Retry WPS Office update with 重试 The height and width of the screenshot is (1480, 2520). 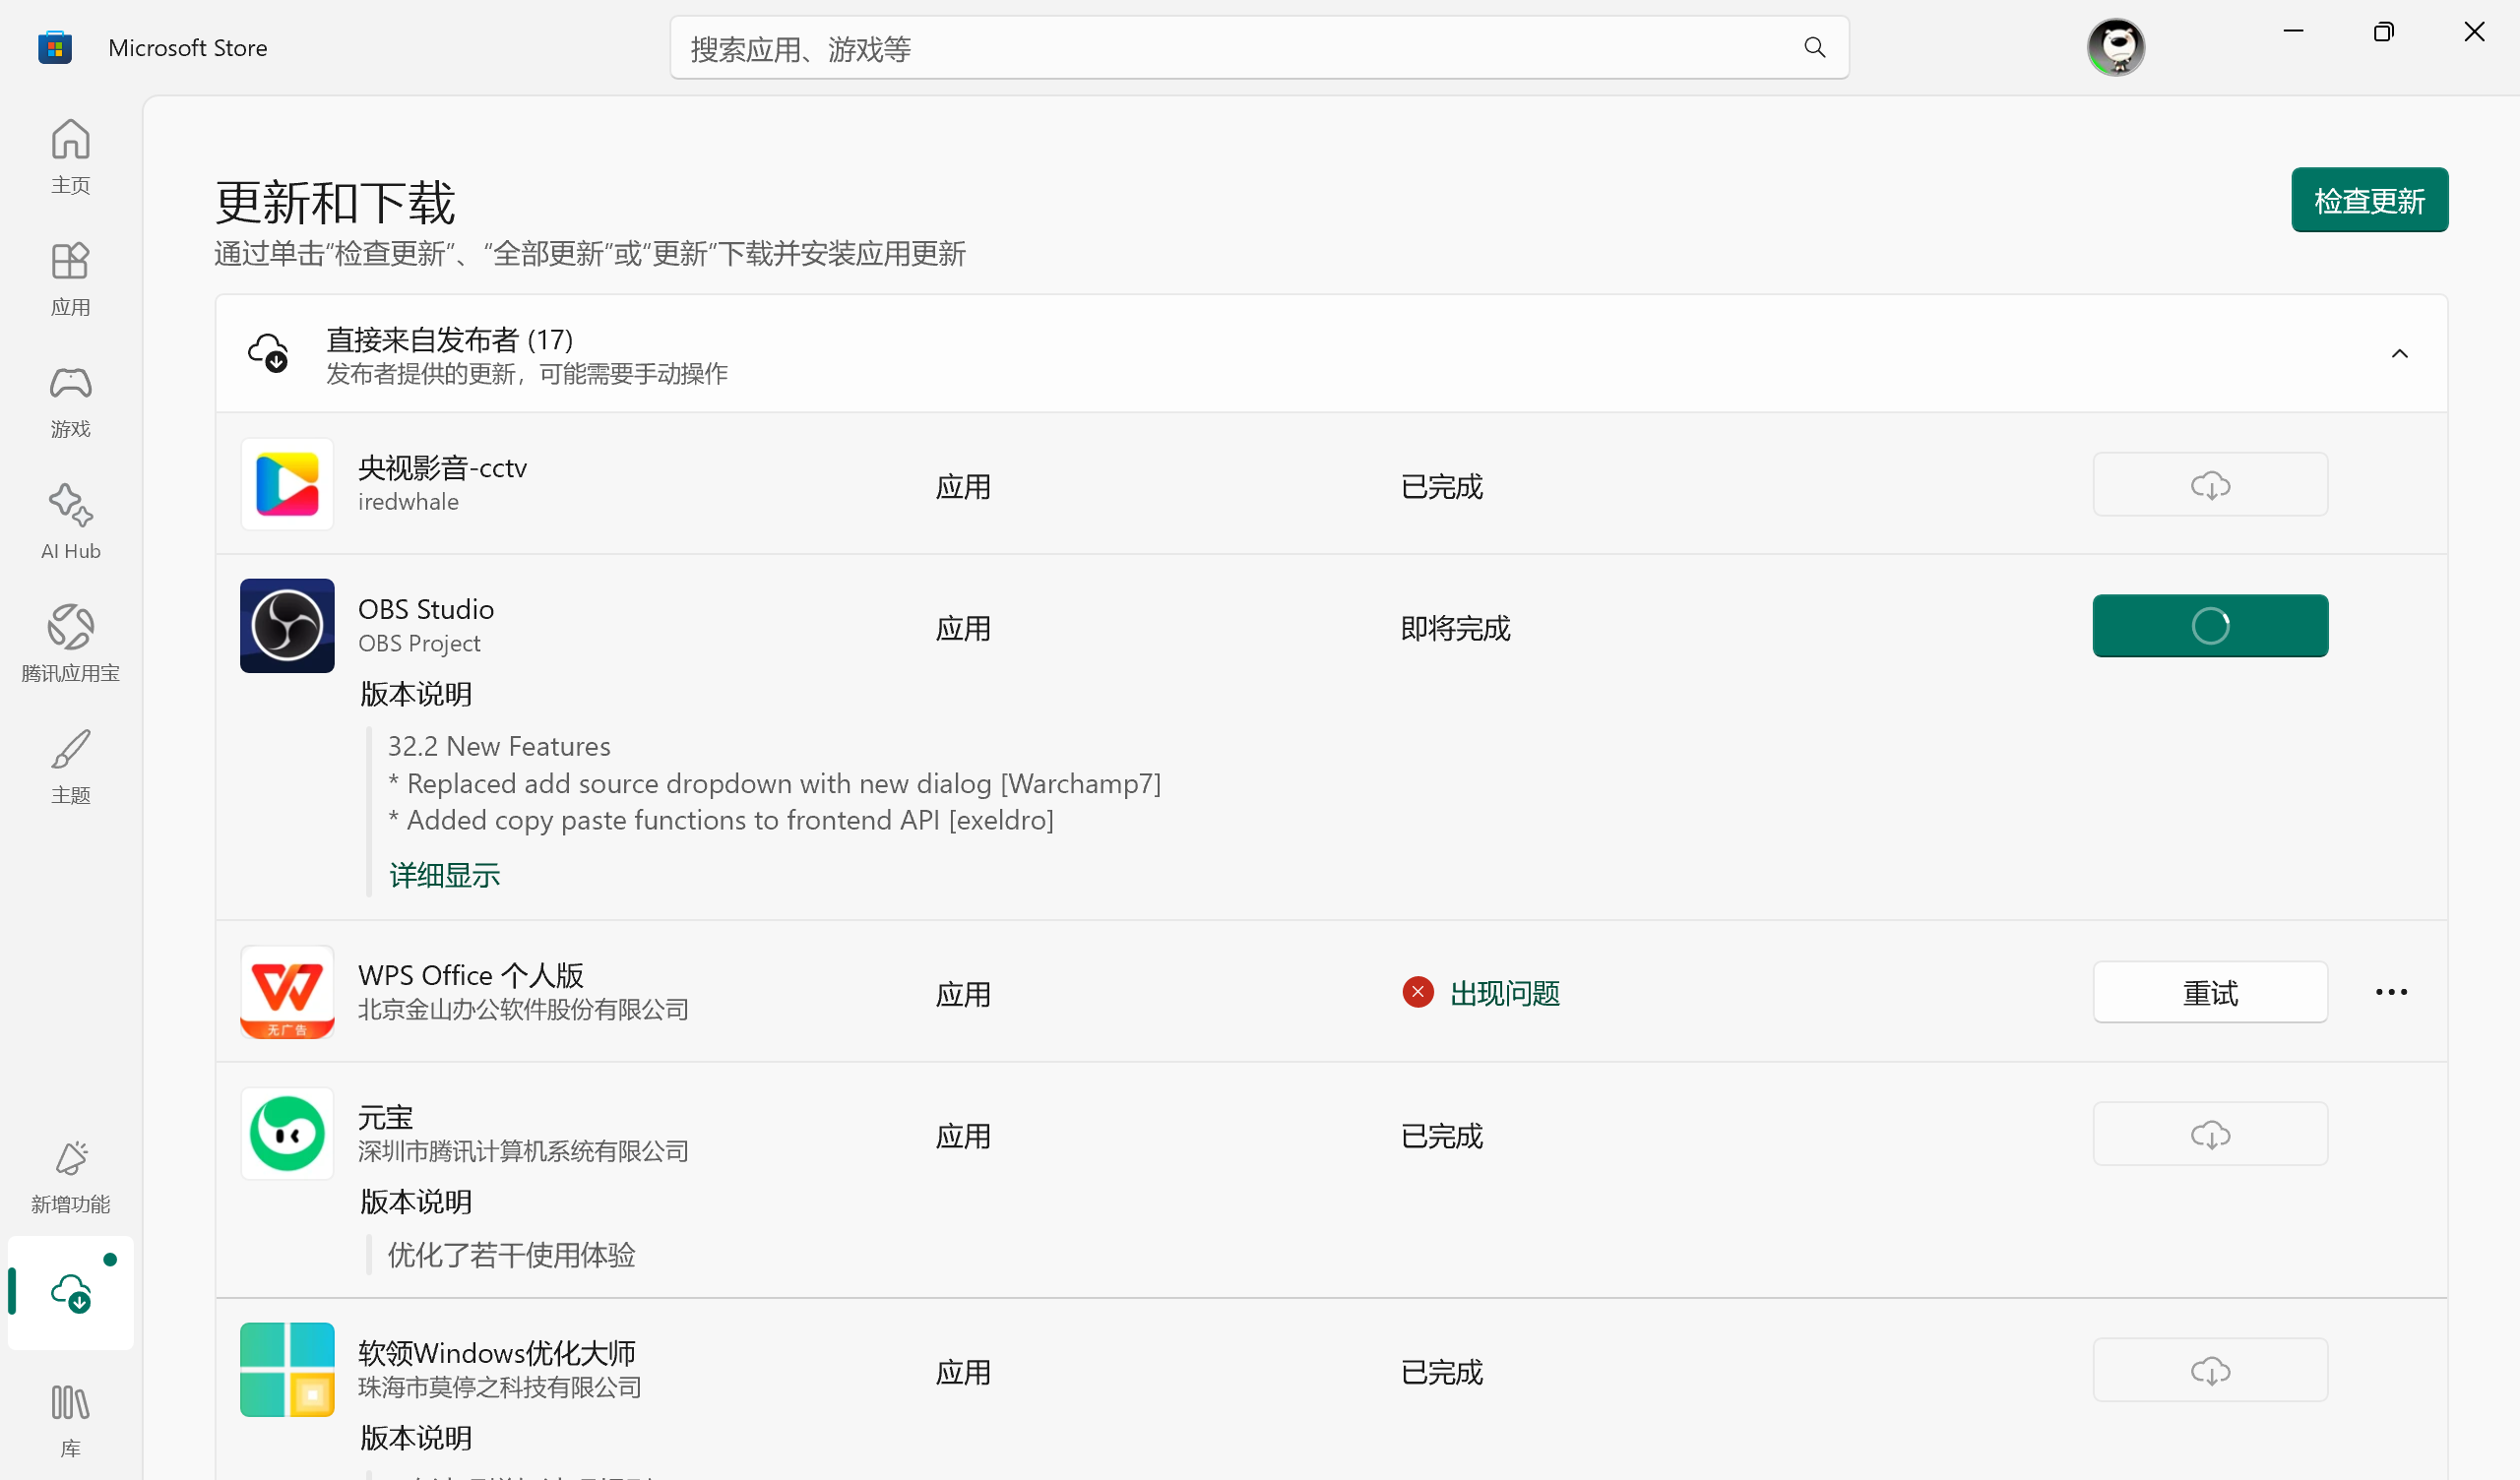[2210, 992]
